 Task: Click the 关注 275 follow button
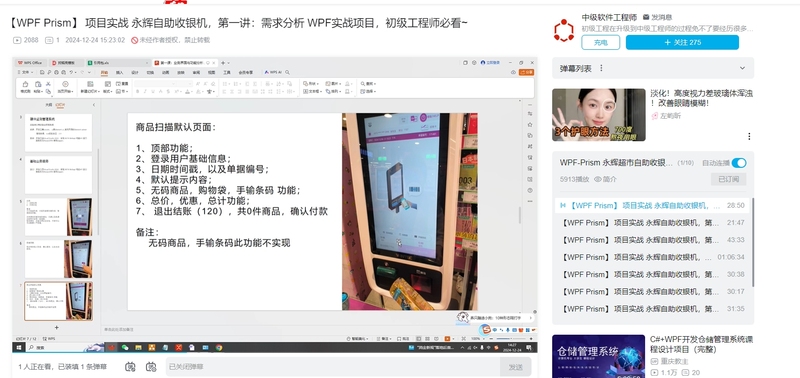682,42
